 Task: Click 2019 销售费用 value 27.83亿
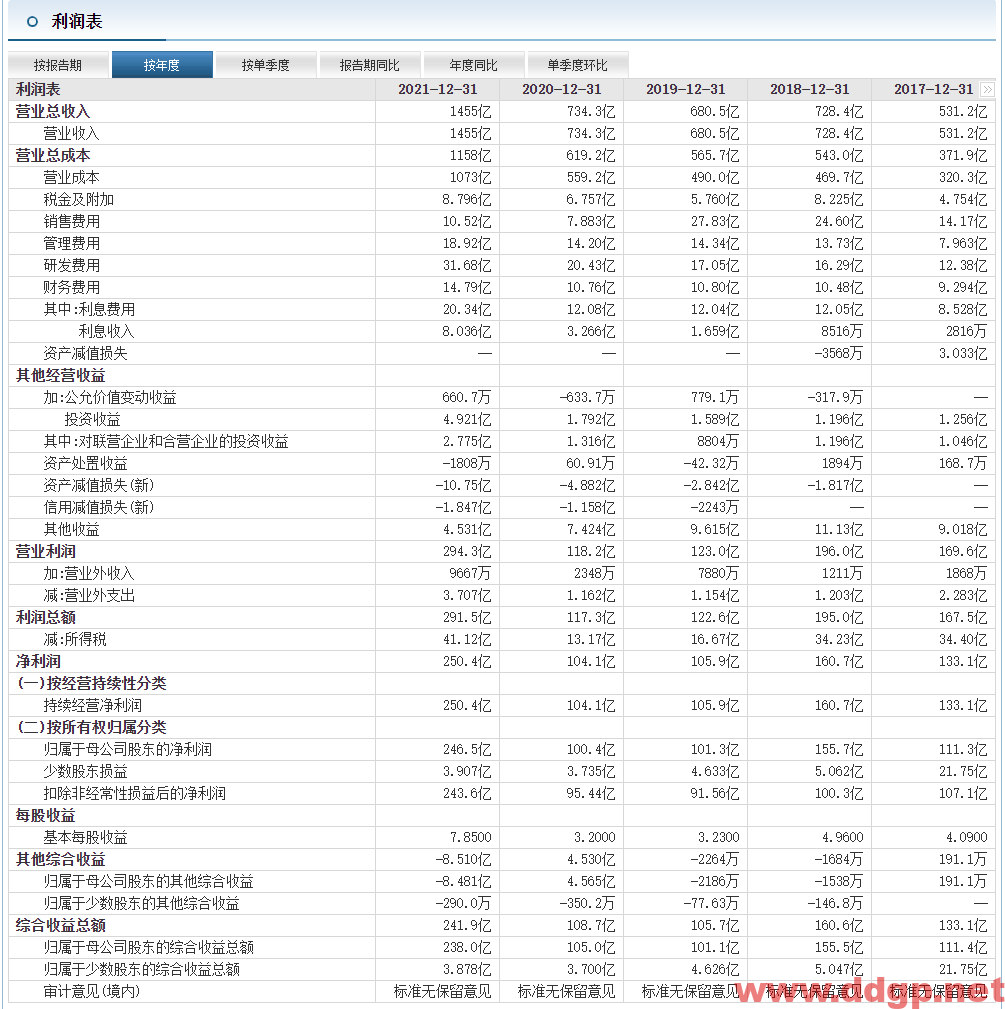click(x=715, y=221)
